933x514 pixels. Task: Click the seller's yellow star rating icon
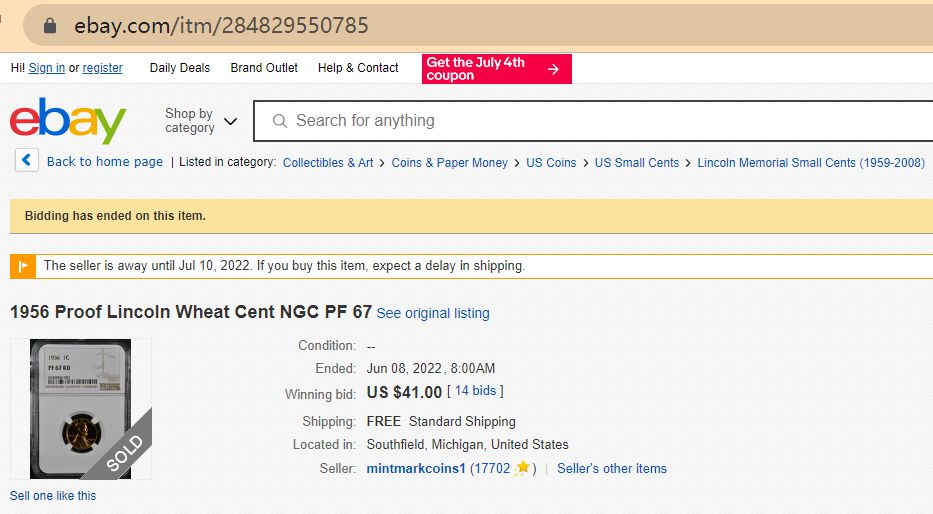pos(522,468)
